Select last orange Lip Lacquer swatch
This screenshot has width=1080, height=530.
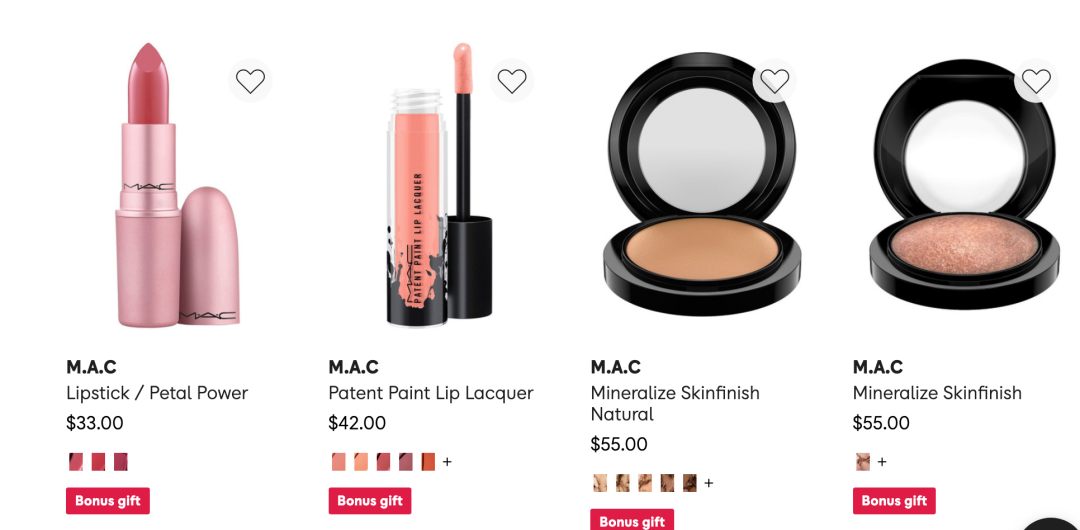[428, 462]
